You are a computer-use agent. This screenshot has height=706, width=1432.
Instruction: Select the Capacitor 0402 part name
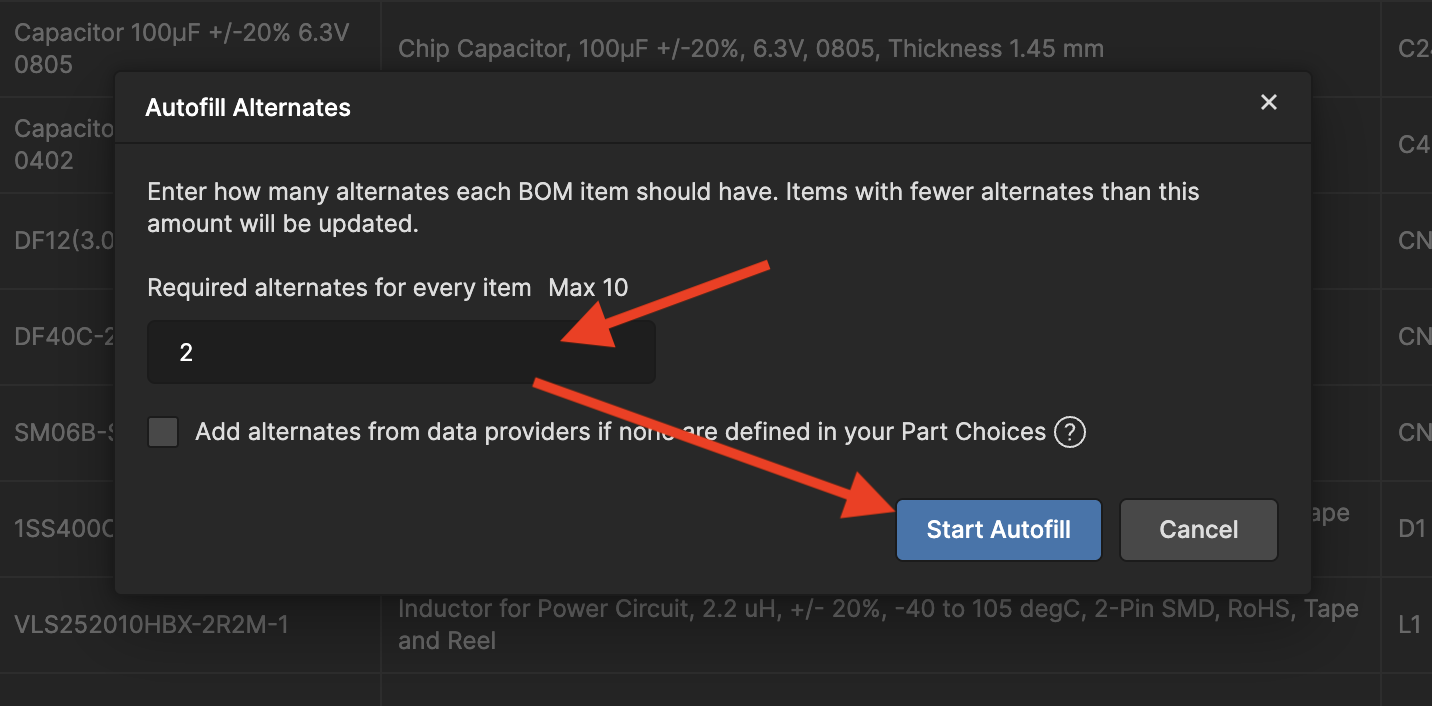pyautogui.click(x=60, y=144)
